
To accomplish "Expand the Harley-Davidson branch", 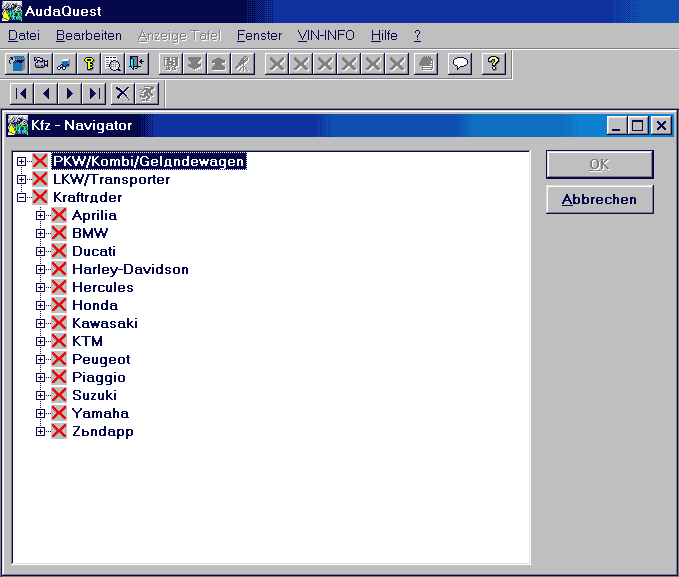I will (x=40, y=269).
